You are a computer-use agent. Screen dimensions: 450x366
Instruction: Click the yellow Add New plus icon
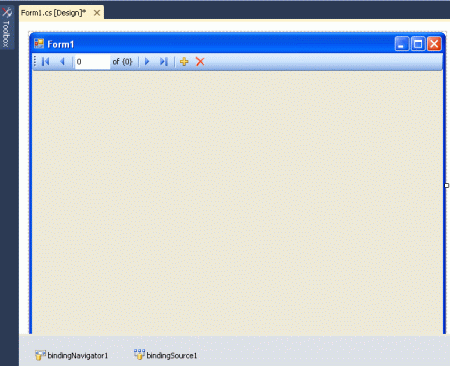click(184, 62)
